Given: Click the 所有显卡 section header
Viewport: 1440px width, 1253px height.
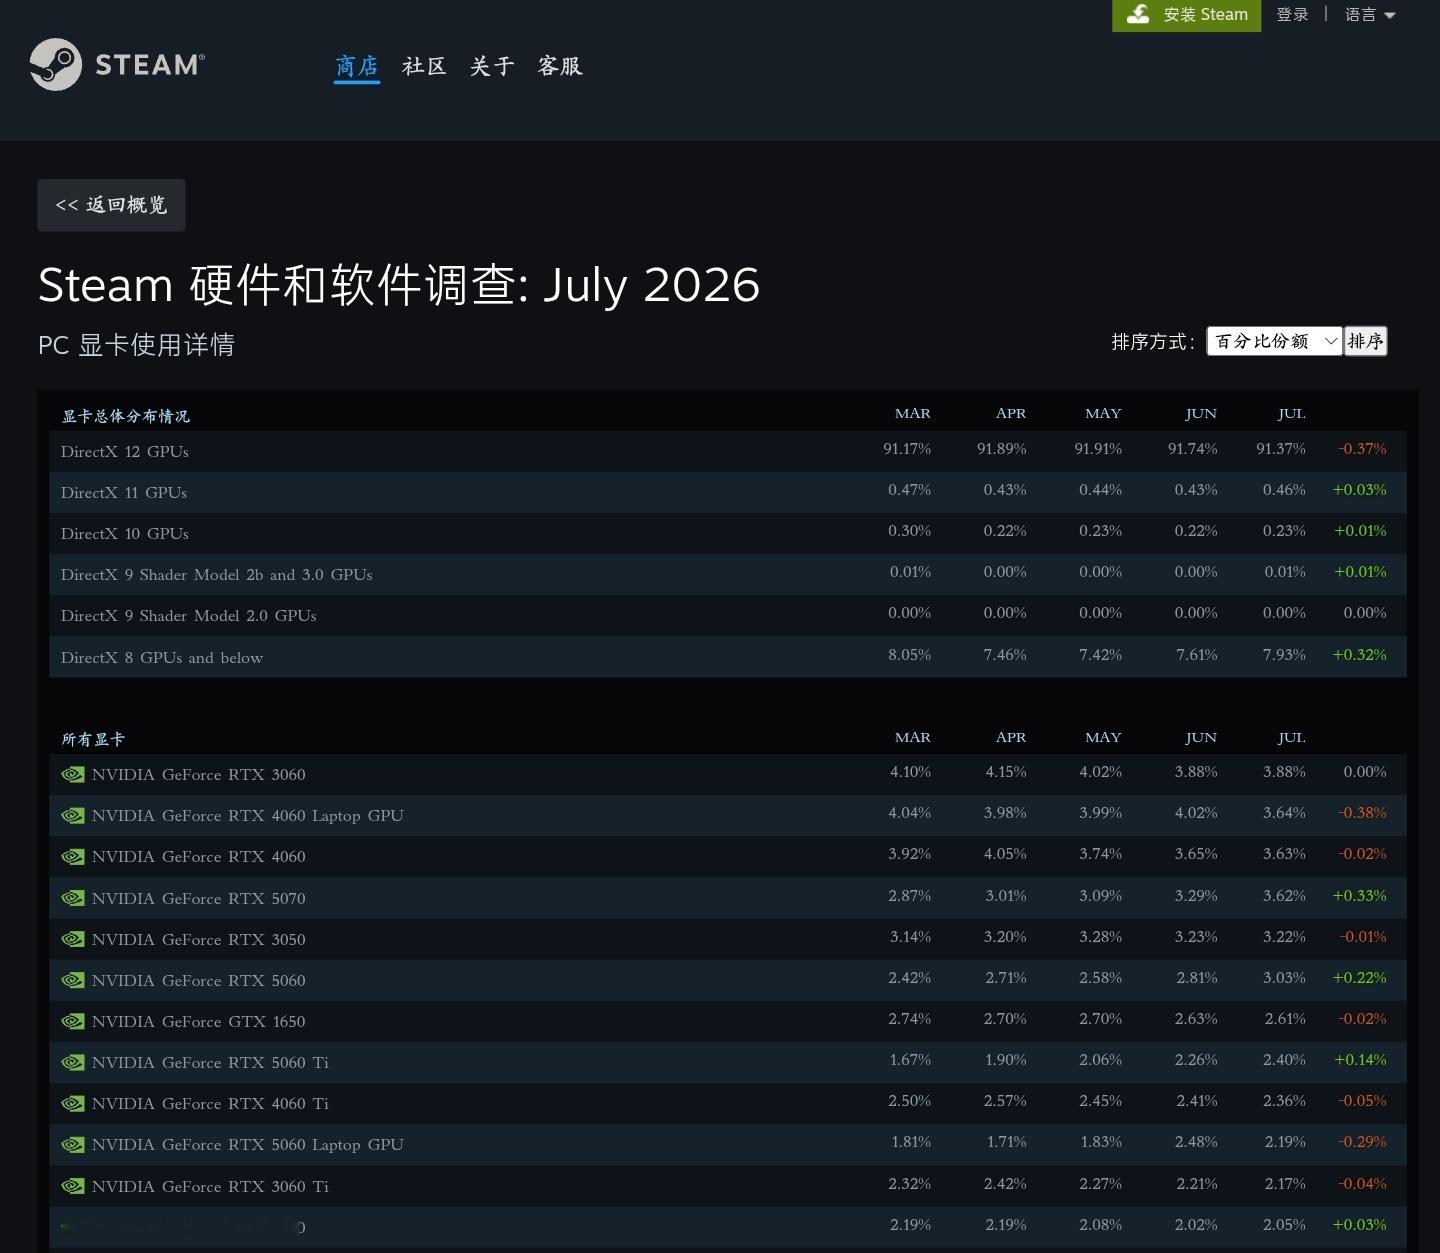Looking at the screenshot, I should pyautogui.click(x=93, y=739).
